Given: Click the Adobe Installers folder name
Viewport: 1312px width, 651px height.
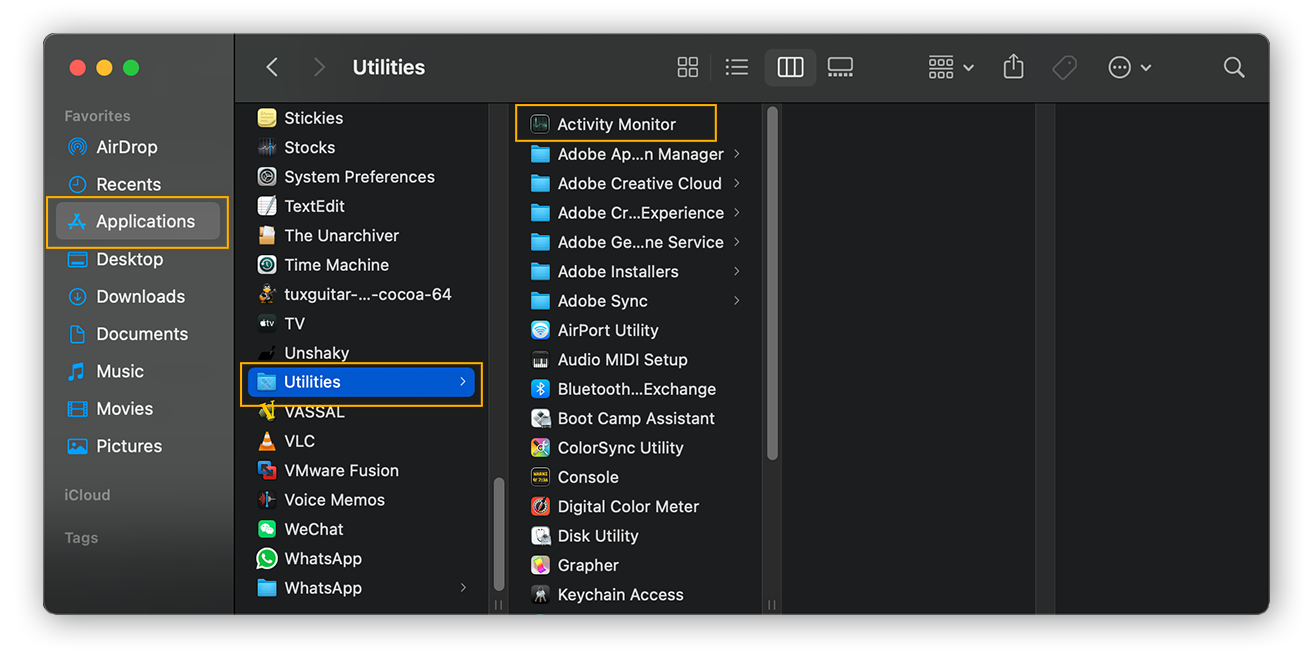Looking at the screenshot, I should (618, 271).
